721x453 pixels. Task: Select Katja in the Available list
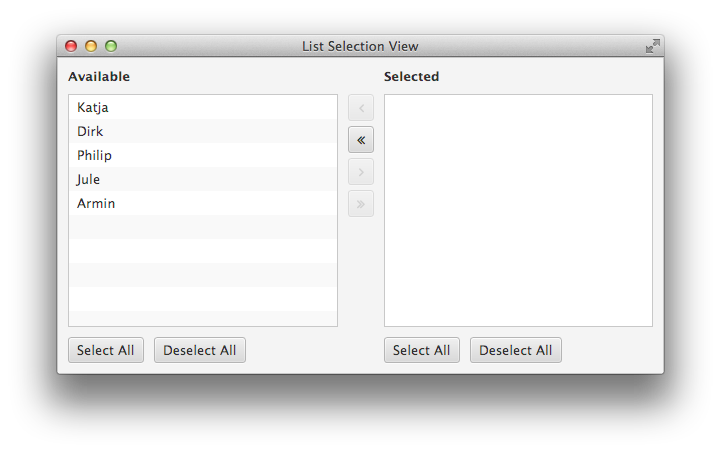203,107
